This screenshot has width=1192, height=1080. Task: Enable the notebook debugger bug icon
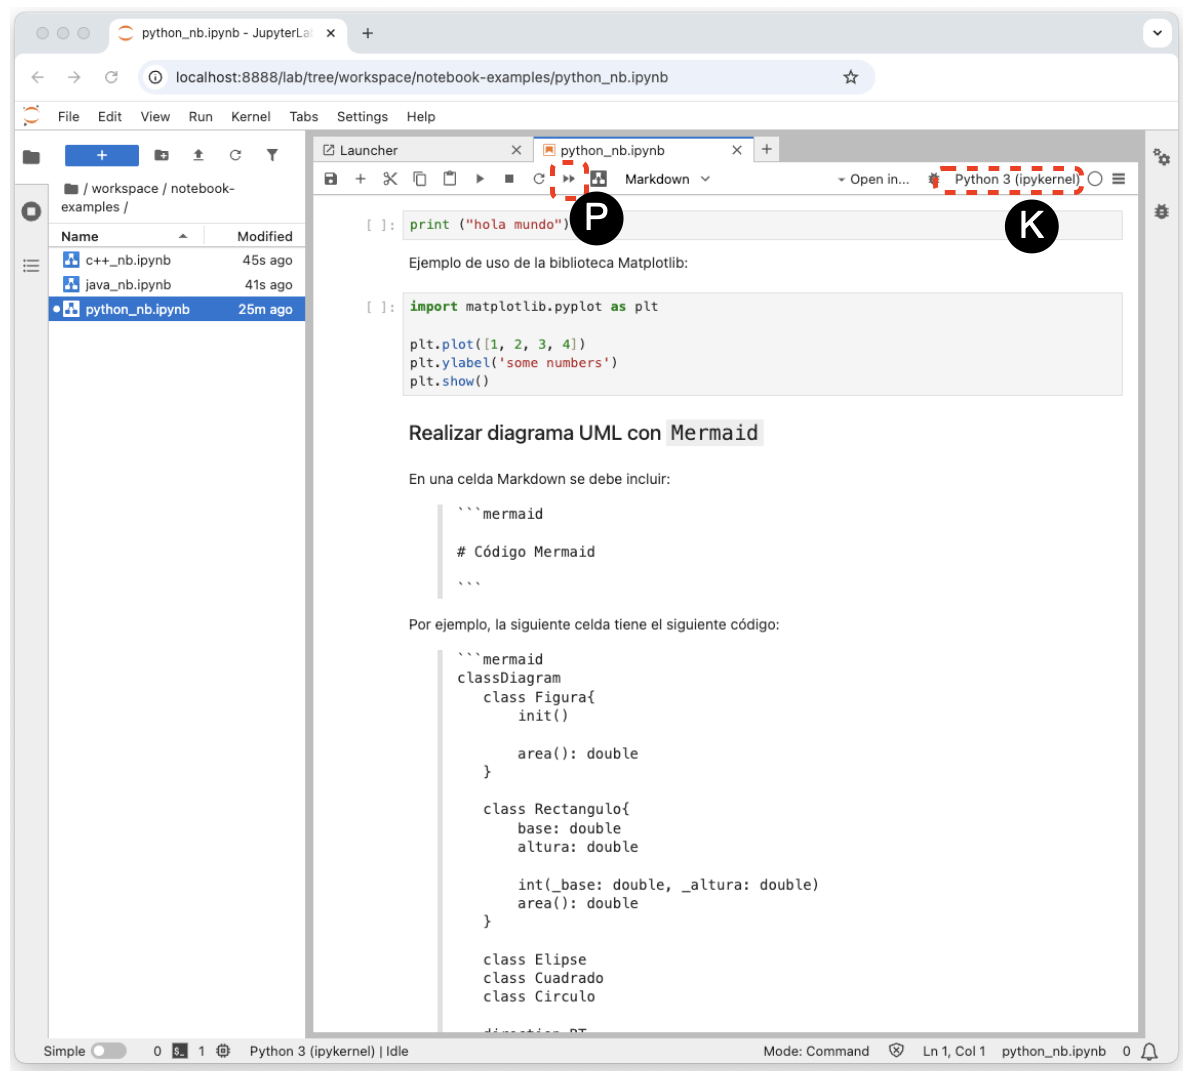click(x=934, y=179)
